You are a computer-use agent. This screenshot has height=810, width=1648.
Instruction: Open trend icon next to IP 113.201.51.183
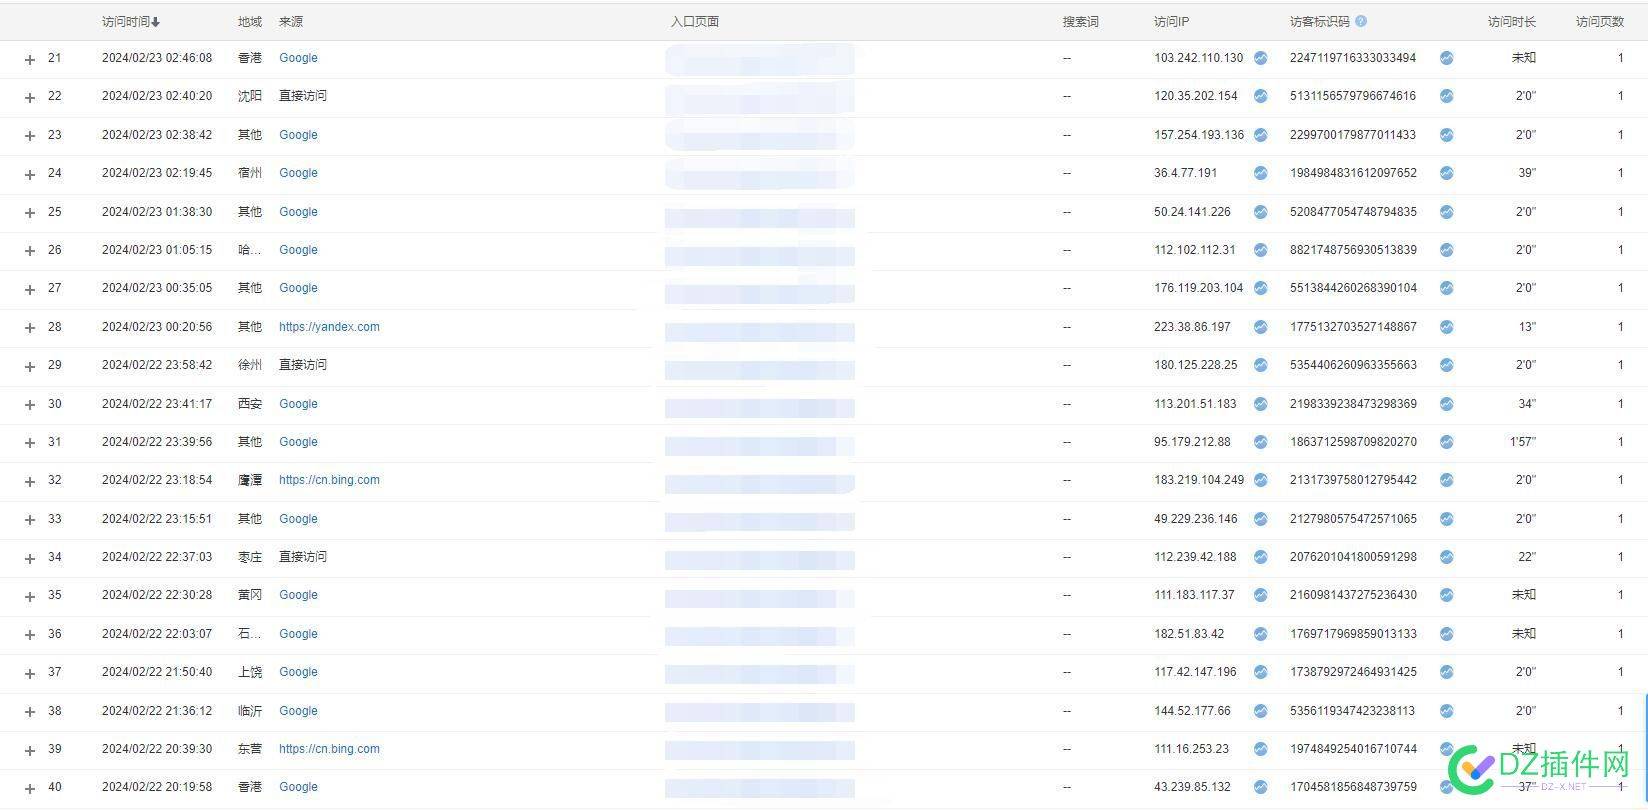pyautogui.click(x=1261, y=404)
